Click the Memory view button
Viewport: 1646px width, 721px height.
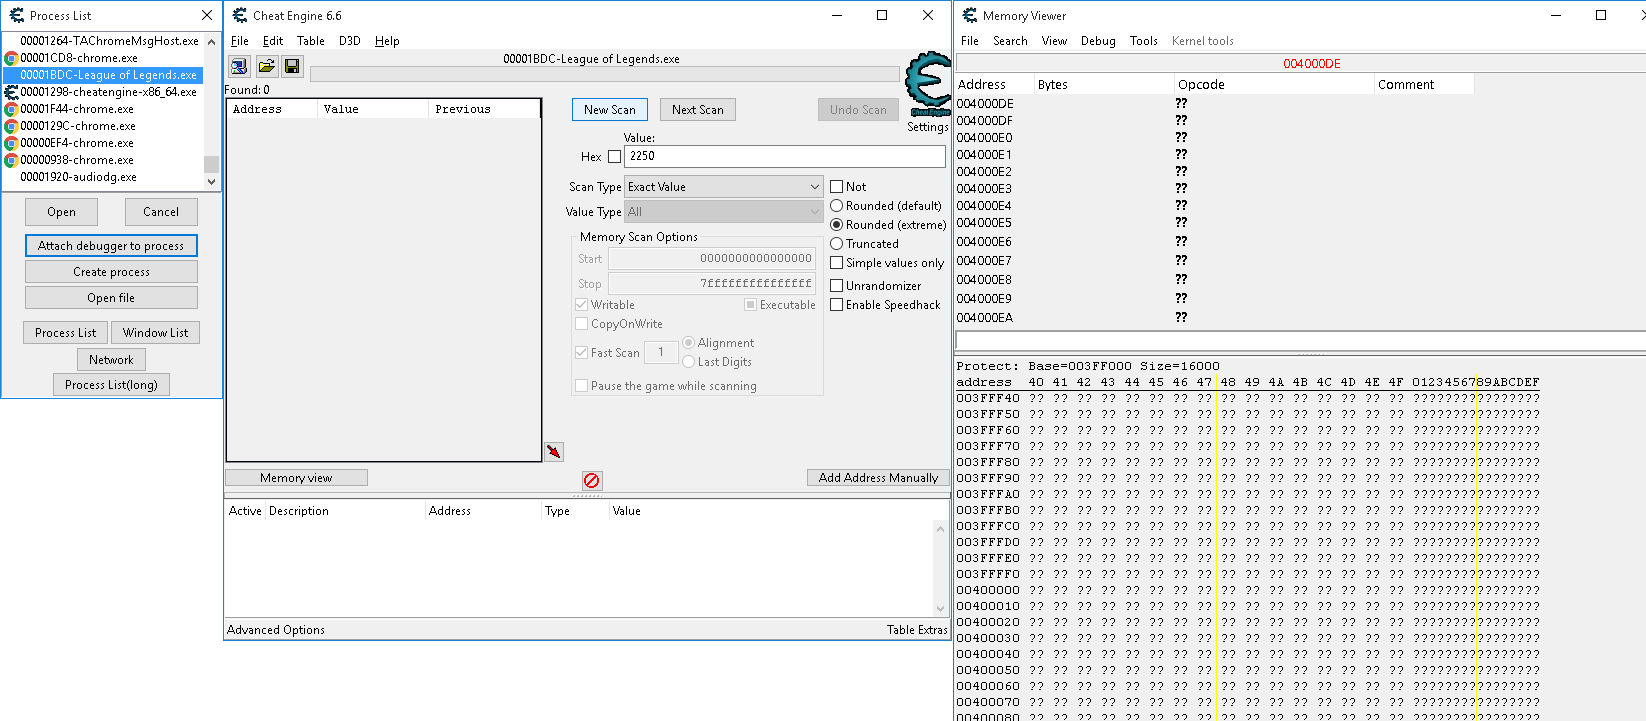pyautogui.click(x=296, y=478)
